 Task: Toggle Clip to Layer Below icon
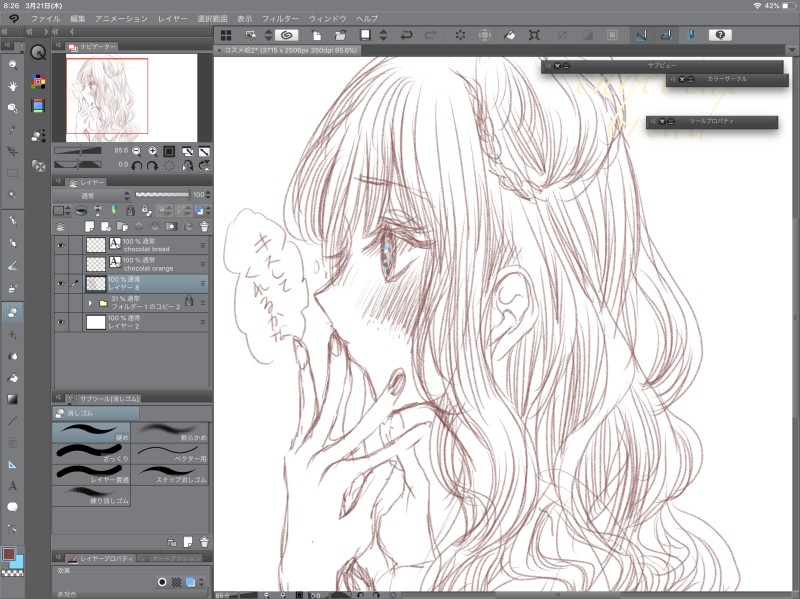click(x=81, y=210)
